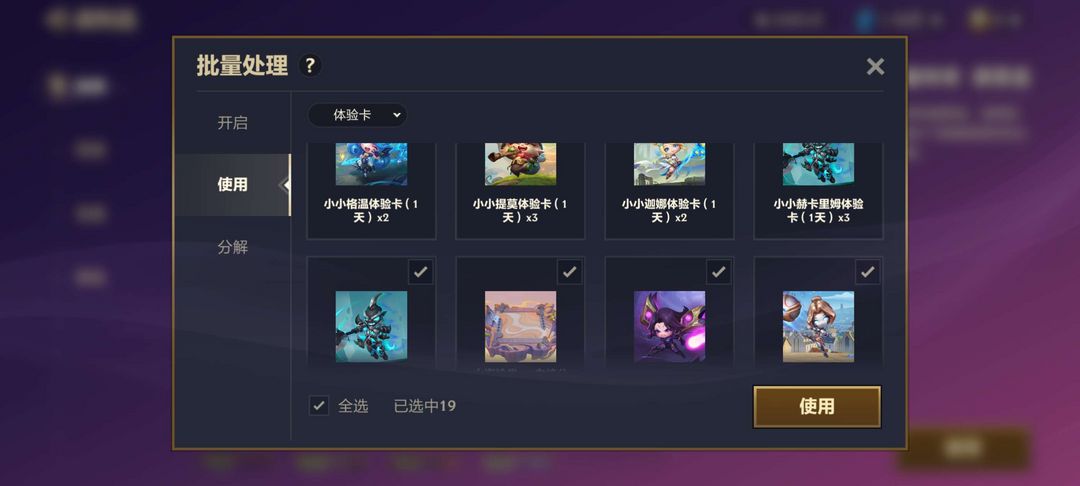Select the 小小赫卡里姆体验卡 card image

[818, 165]
